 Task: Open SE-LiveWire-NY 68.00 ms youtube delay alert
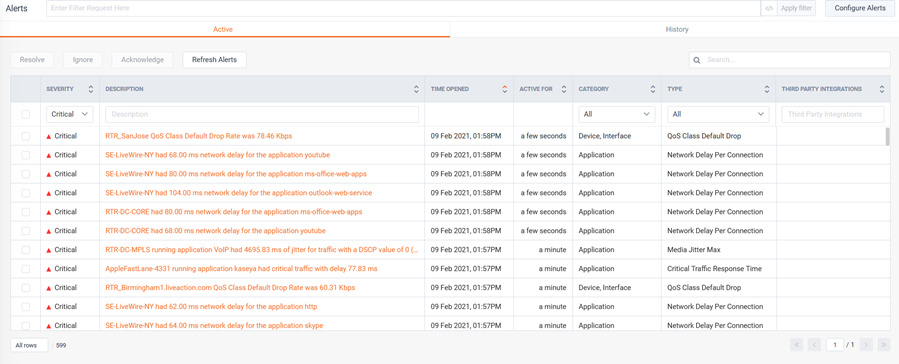218,155
